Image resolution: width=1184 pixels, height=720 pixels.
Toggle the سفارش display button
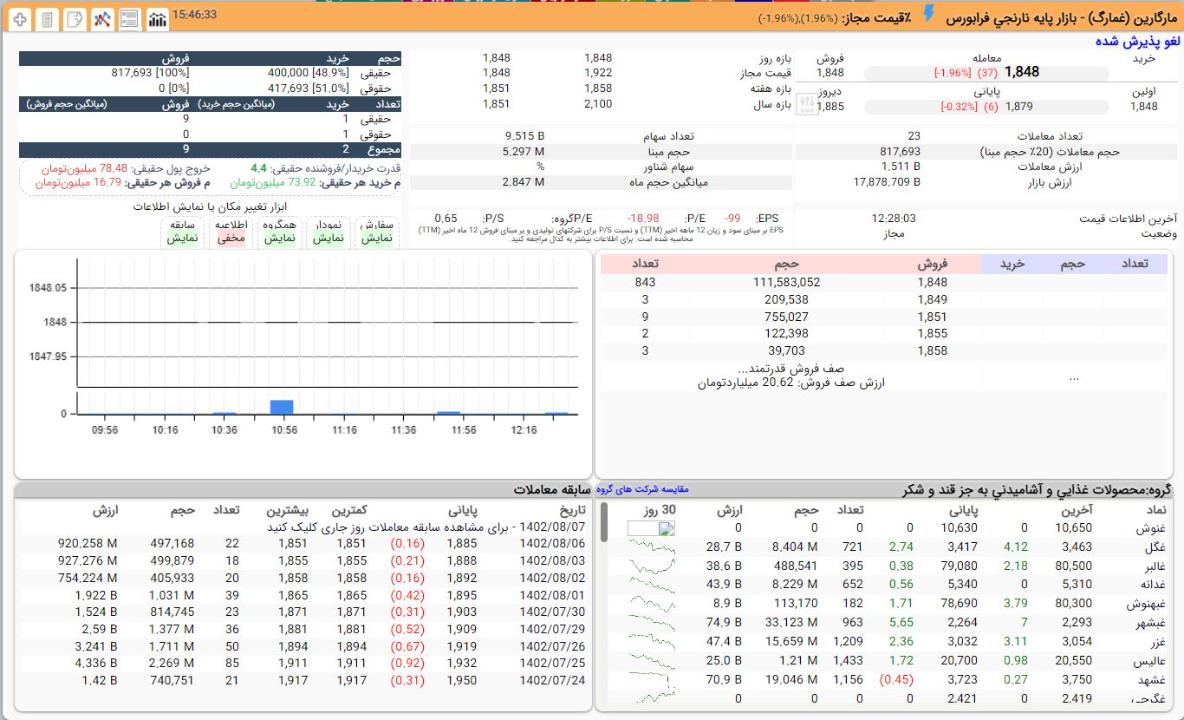point(377,232)
